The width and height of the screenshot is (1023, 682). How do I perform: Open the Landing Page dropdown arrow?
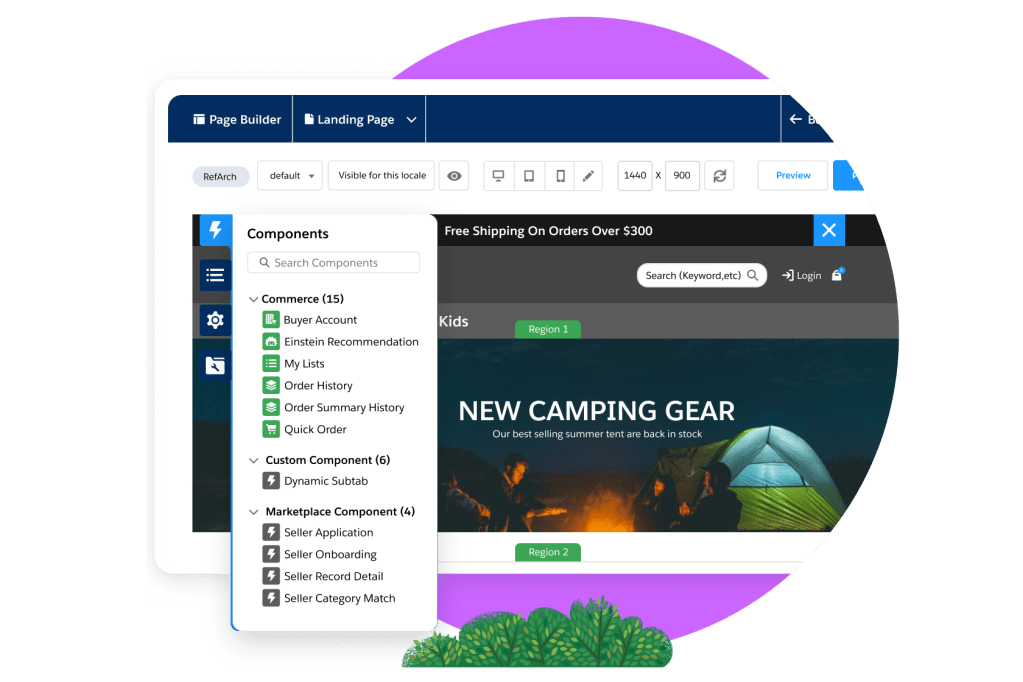411,119
